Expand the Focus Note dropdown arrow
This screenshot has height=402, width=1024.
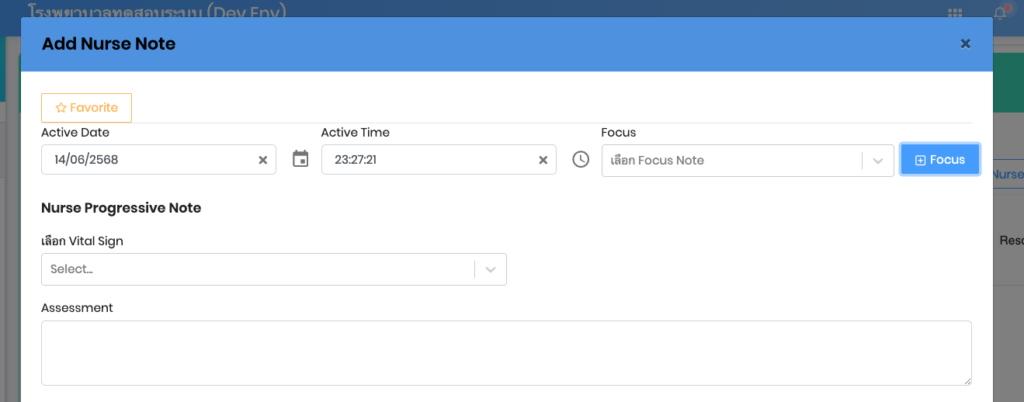point(878,161)
